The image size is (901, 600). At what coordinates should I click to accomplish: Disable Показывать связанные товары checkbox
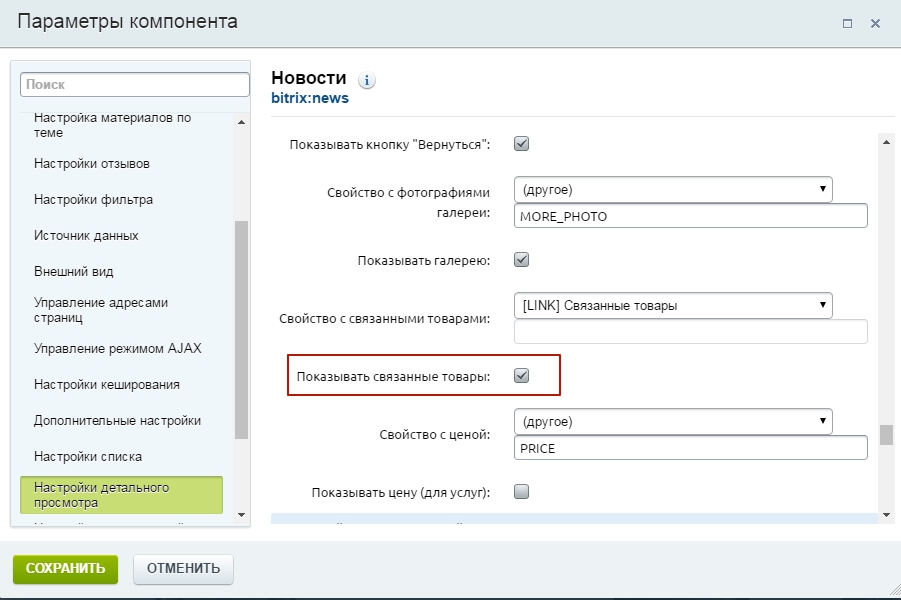pos(521,376)
